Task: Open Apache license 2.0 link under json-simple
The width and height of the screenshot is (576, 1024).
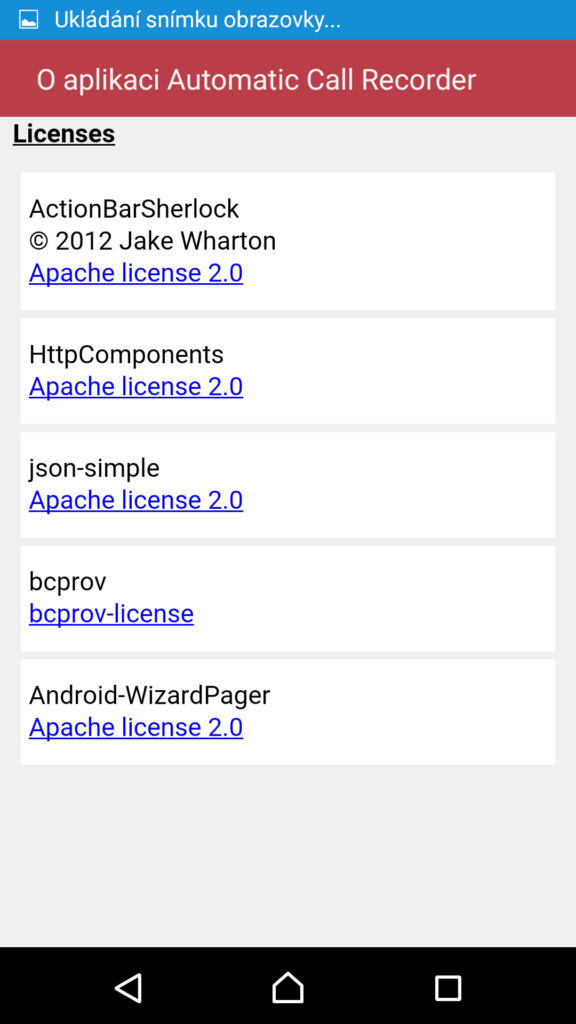Action: coord(136,500)
